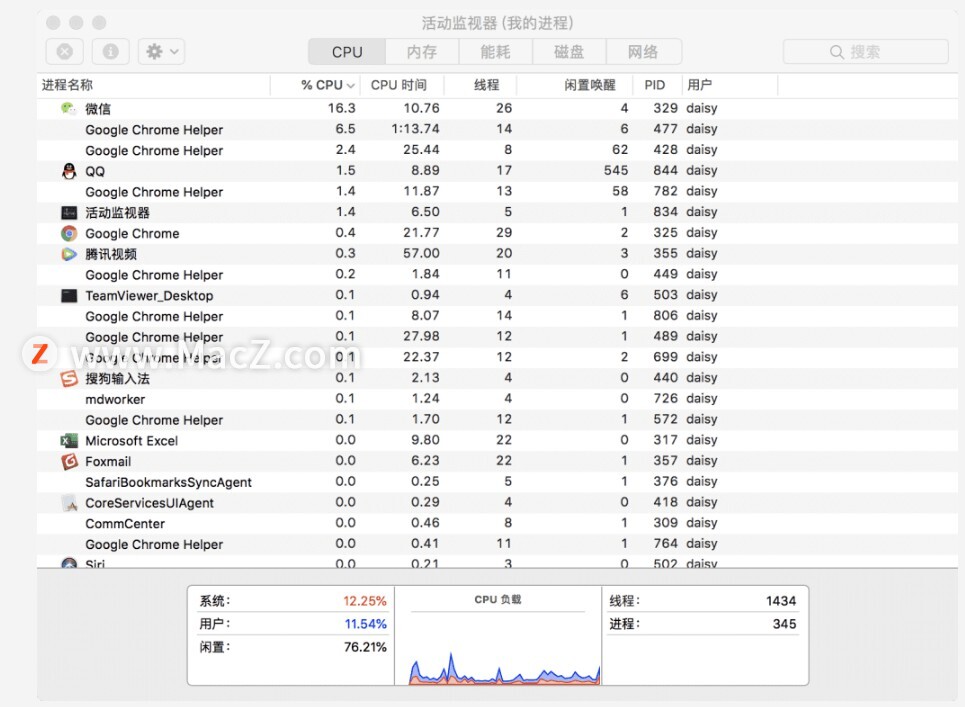
Task: Select the Google Chrome icon
Action: (x=69, y=233)
